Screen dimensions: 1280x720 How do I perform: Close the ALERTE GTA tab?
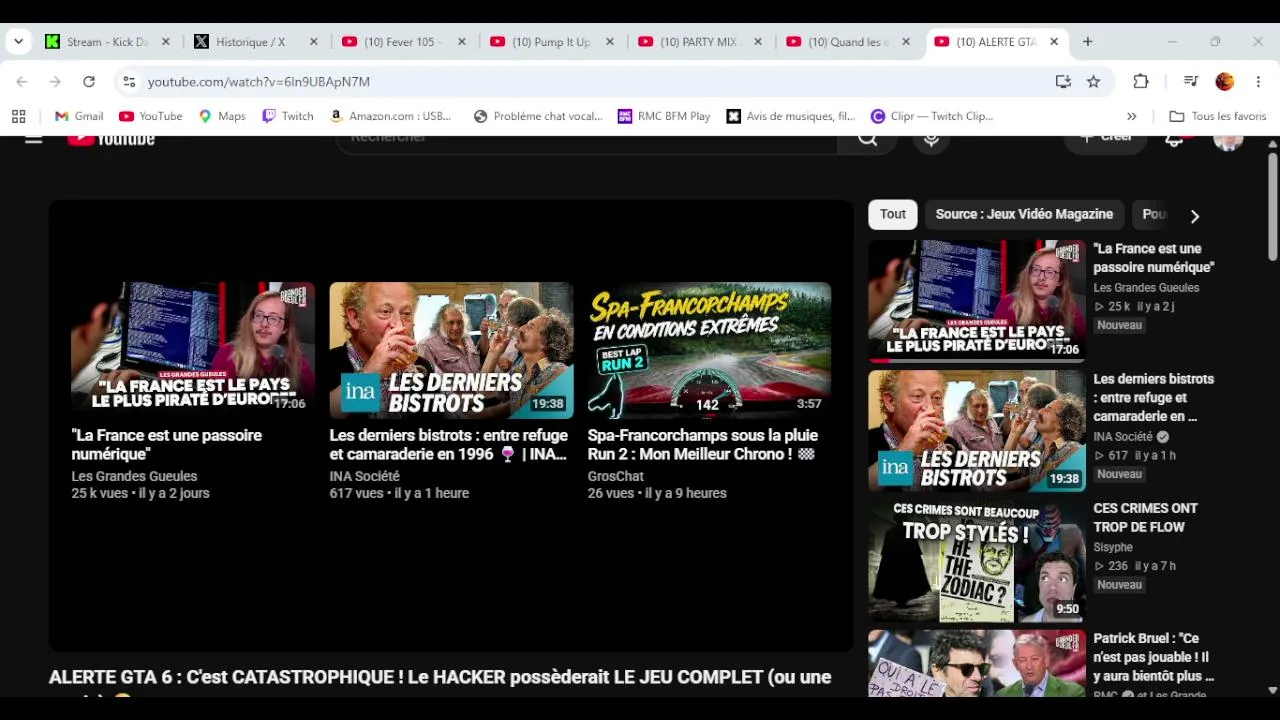click(1054, 42)
